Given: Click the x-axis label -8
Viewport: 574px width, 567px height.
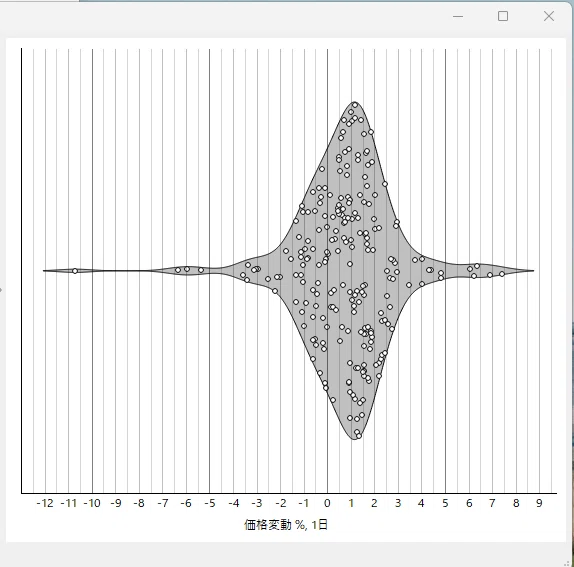Looking at the screenshot, I should click(139, 503).
